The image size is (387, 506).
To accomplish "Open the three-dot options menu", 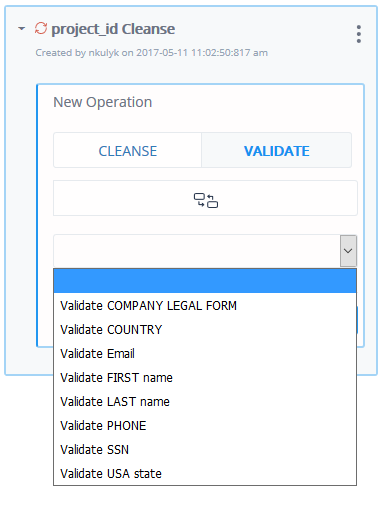I will click(359, 34).
